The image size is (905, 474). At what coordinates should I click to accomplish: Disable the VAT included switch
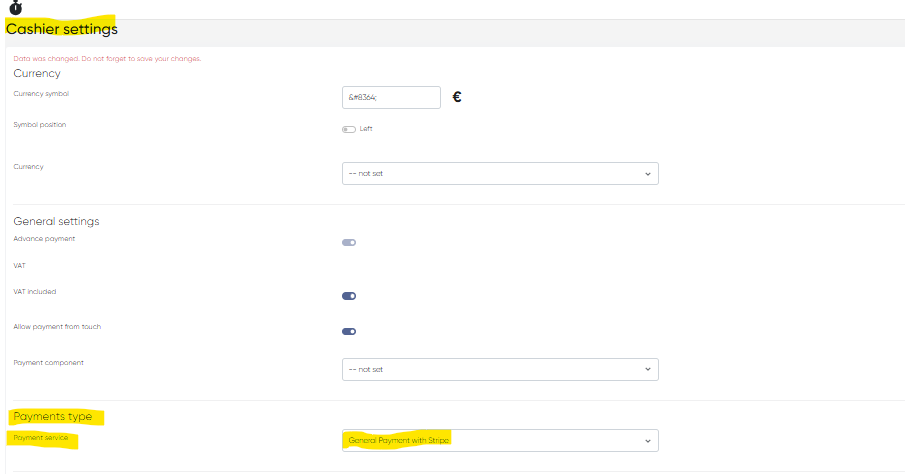(349, 296)
